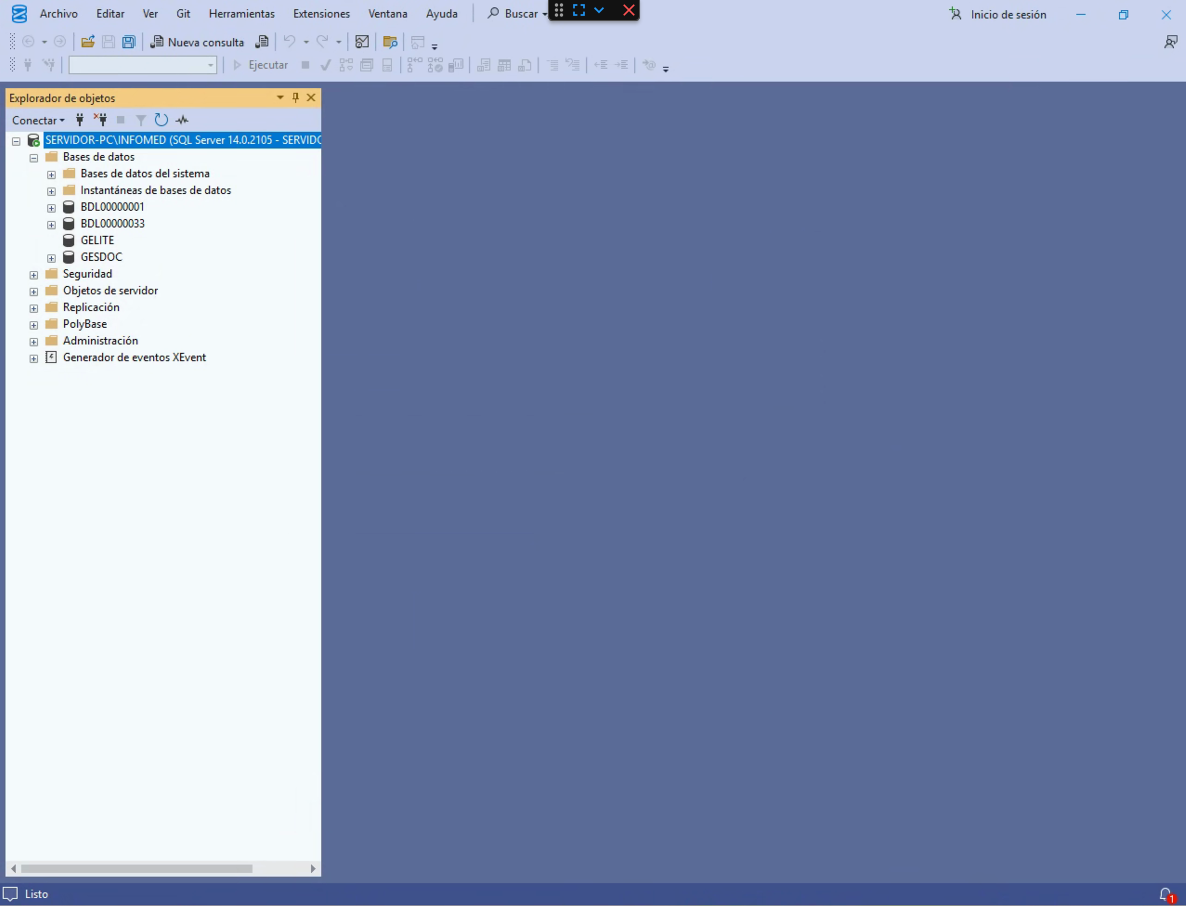Click the Find in Files folder-magnifier icon
Image resolution: width=1186 pixels, height=906 pixels.
coord(390,42)
